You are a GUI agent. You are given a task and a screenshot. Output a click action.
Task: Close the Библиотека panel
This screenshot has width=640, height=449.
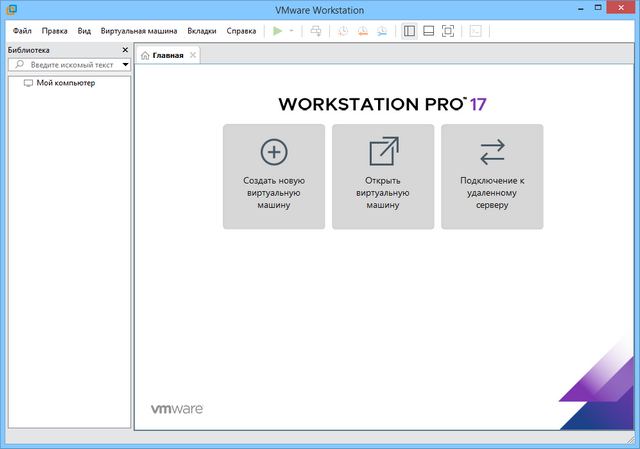[x=125, y=50]
